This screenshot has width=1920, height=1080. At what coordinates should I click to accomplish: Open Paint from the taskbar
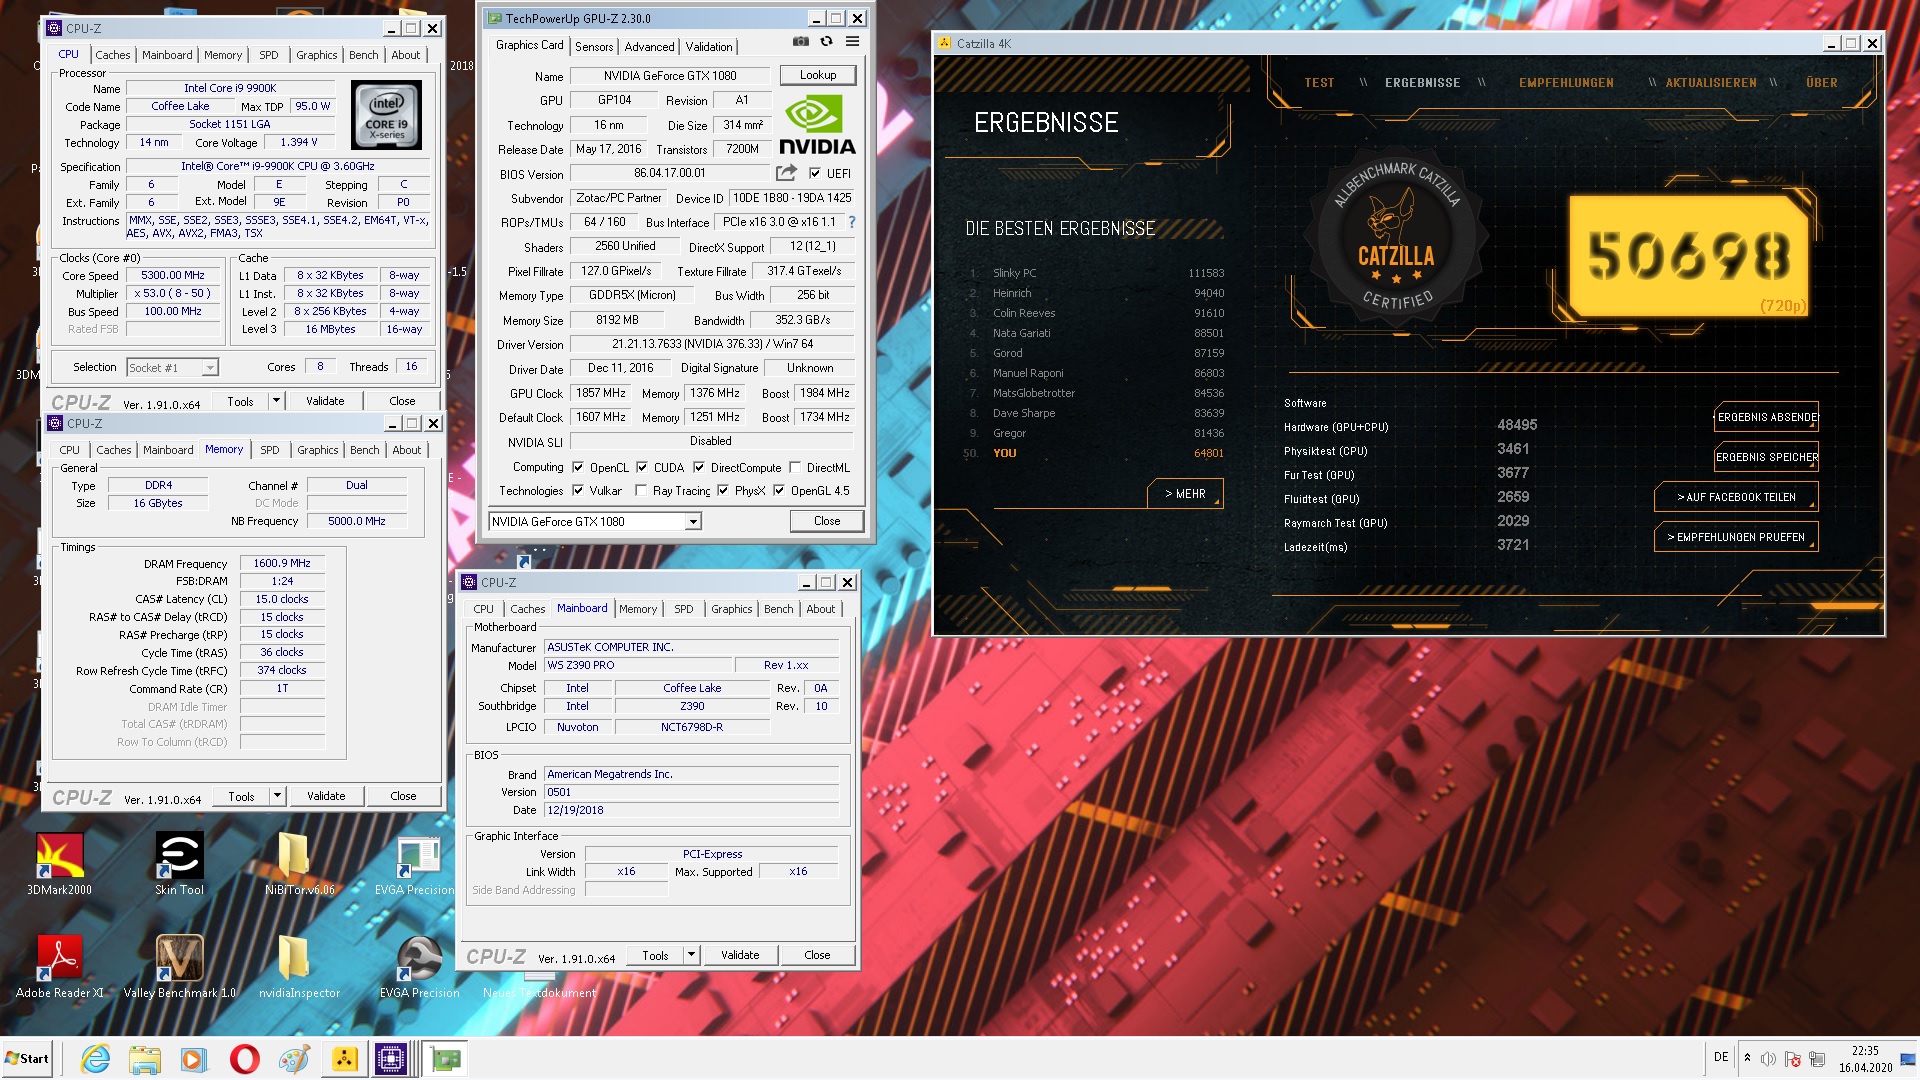(294, 1059)
